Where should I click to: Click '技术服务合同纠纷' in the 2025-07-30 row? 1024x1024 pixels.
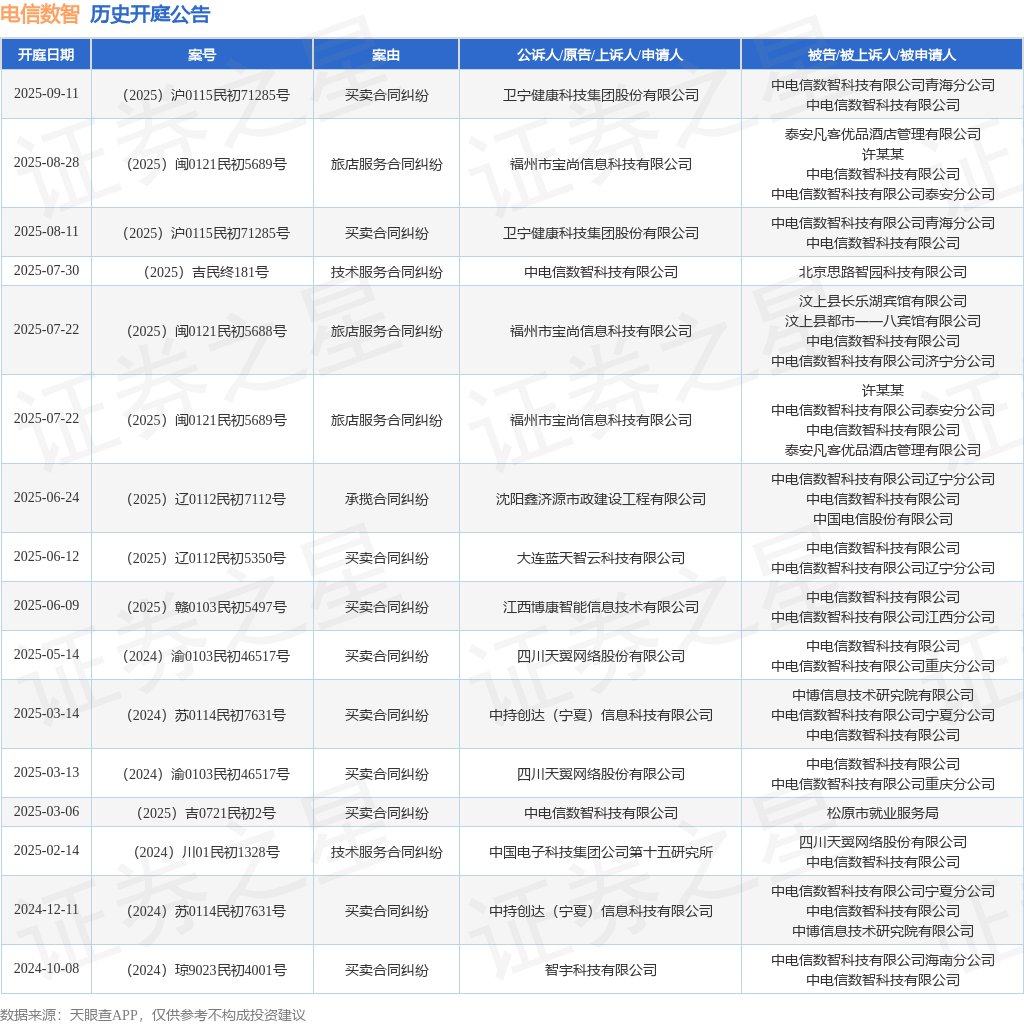[x=387, y=272]
